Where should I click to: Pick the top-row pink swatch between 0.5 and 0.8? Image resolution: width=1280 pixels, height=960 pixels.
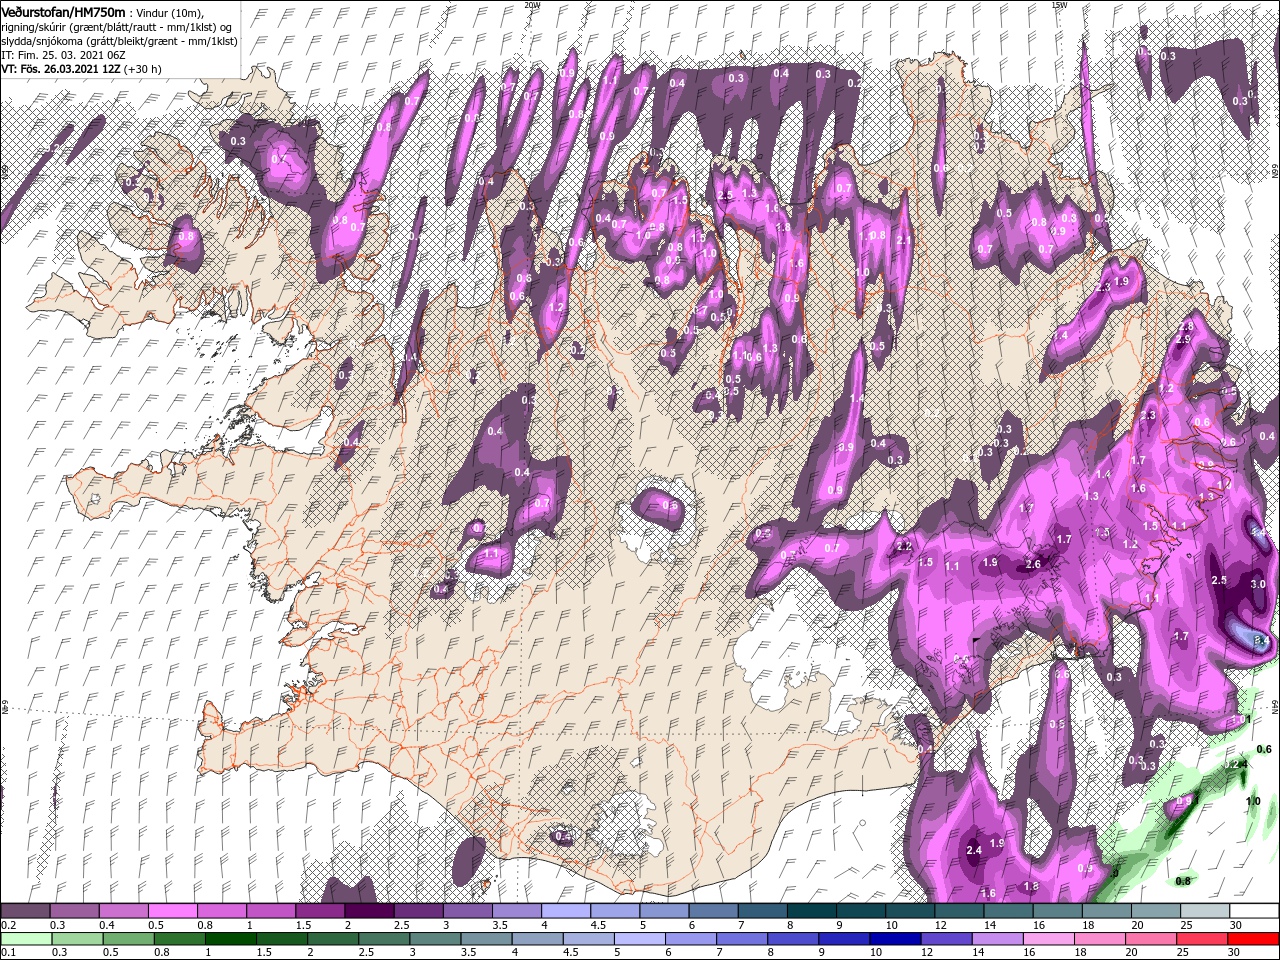pyautogui.click(x=173, y=911)
